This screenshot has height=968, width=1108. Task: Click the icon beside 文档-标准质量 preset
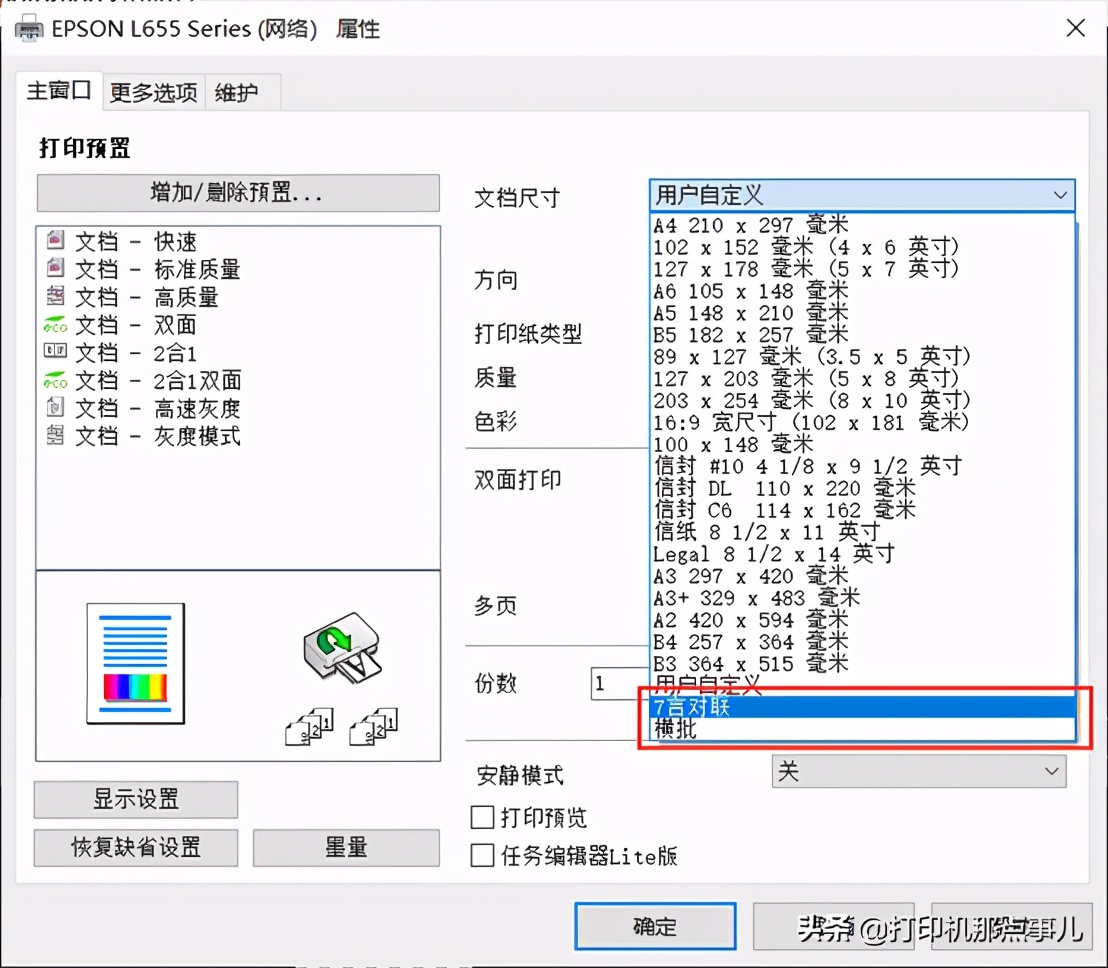click(x=57, y=269)
